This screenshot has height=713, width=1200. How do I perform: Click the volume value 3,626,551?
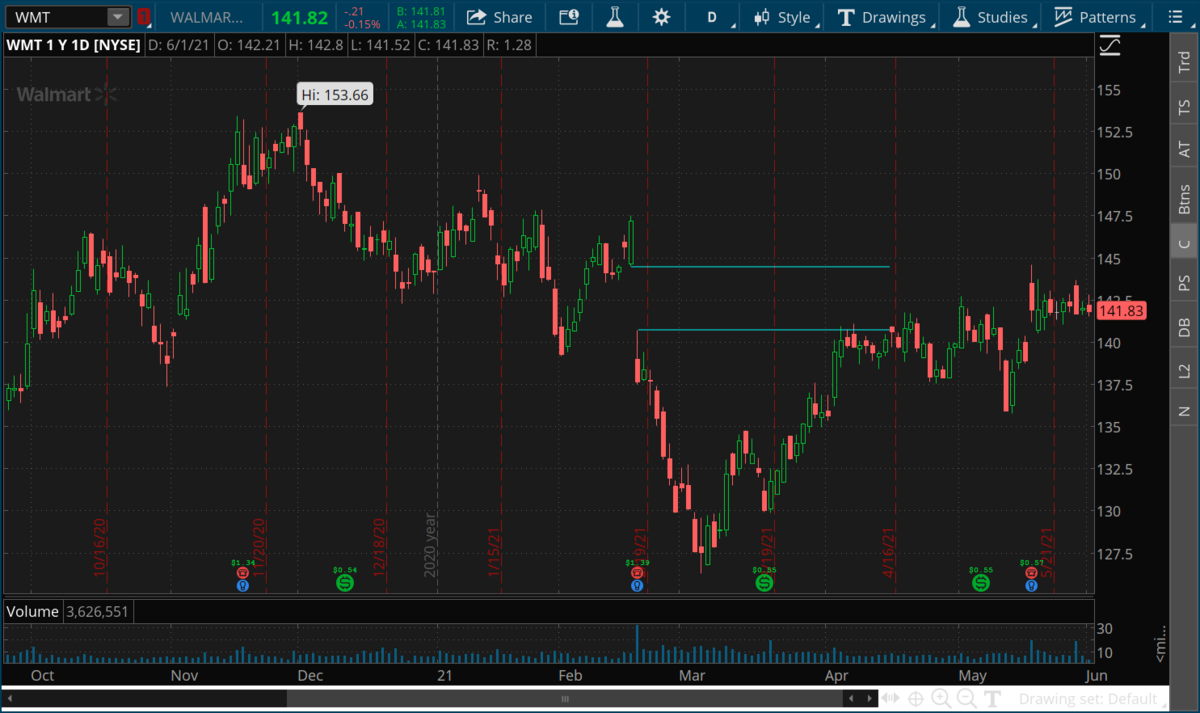(97, 610)
